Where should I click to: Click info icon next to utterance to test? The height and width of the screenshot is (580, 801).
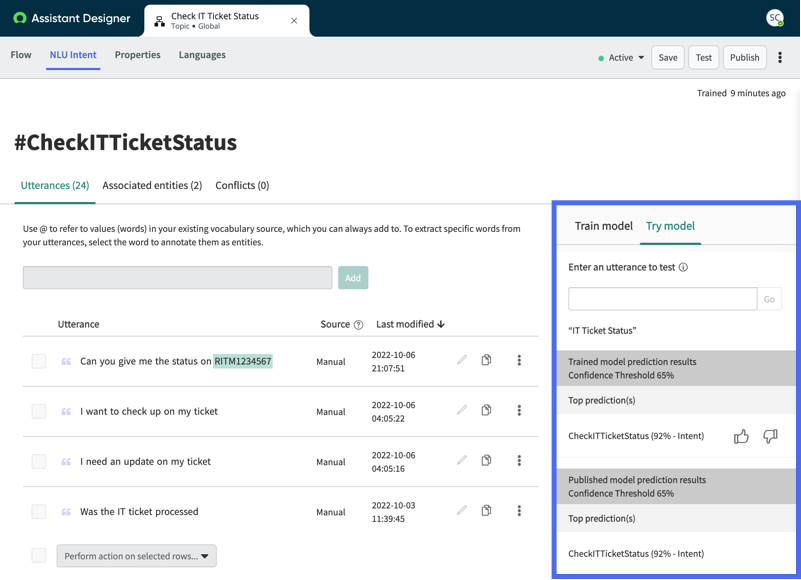pos(683,267)
